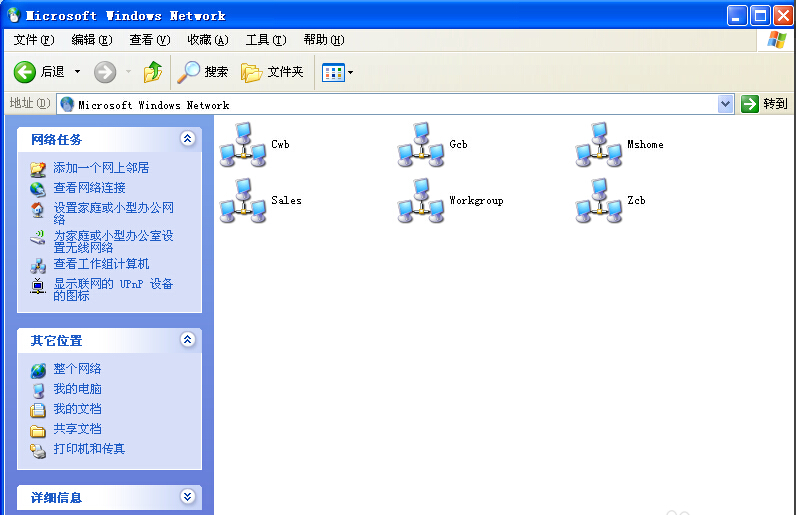796x515 pixels.
Task: Select the Mshome workgroup icon
Action: (x=599, y=145)
